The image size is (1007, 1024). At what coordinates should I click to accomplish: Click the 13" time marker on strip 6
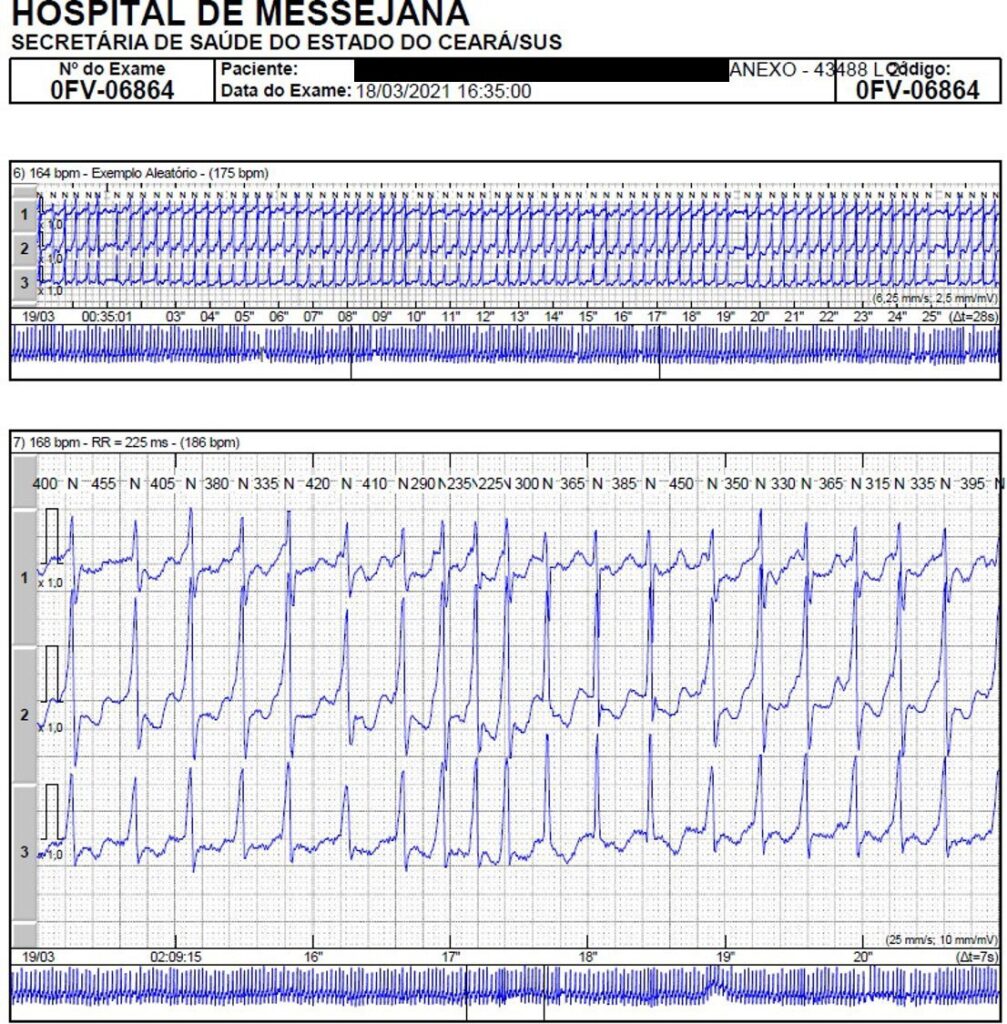pos(519,317)
